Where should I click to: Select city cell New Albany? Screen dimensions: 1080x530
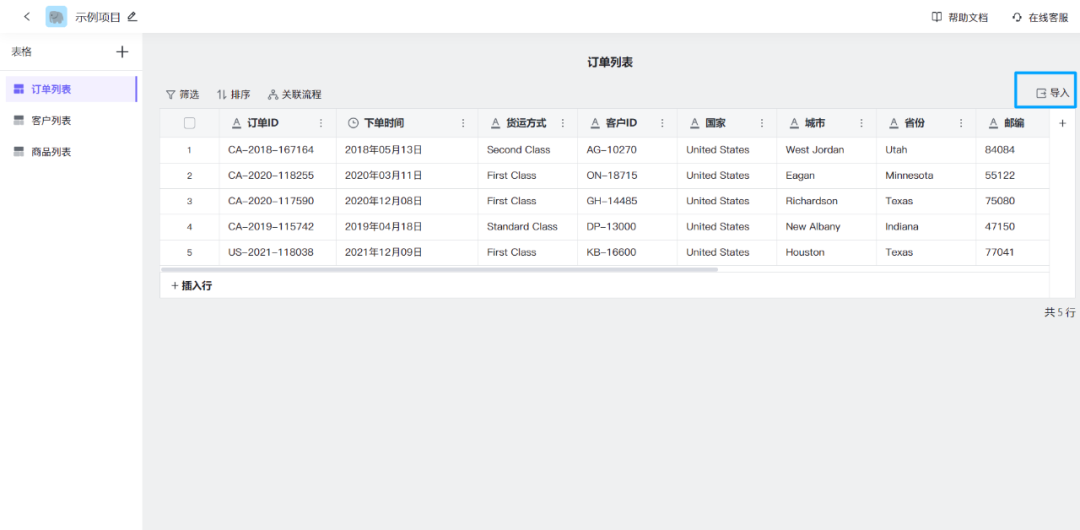pos(827,227)
